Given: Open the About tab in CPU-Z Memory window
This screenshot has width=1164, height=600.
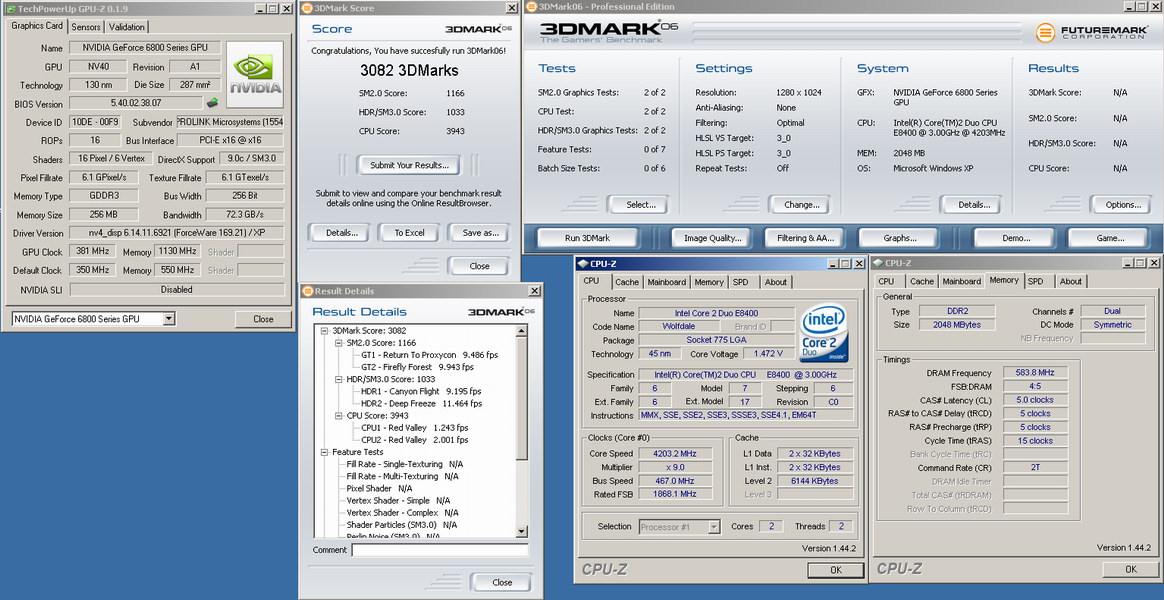Looking at the screenshot, I should coord(1070,281).
